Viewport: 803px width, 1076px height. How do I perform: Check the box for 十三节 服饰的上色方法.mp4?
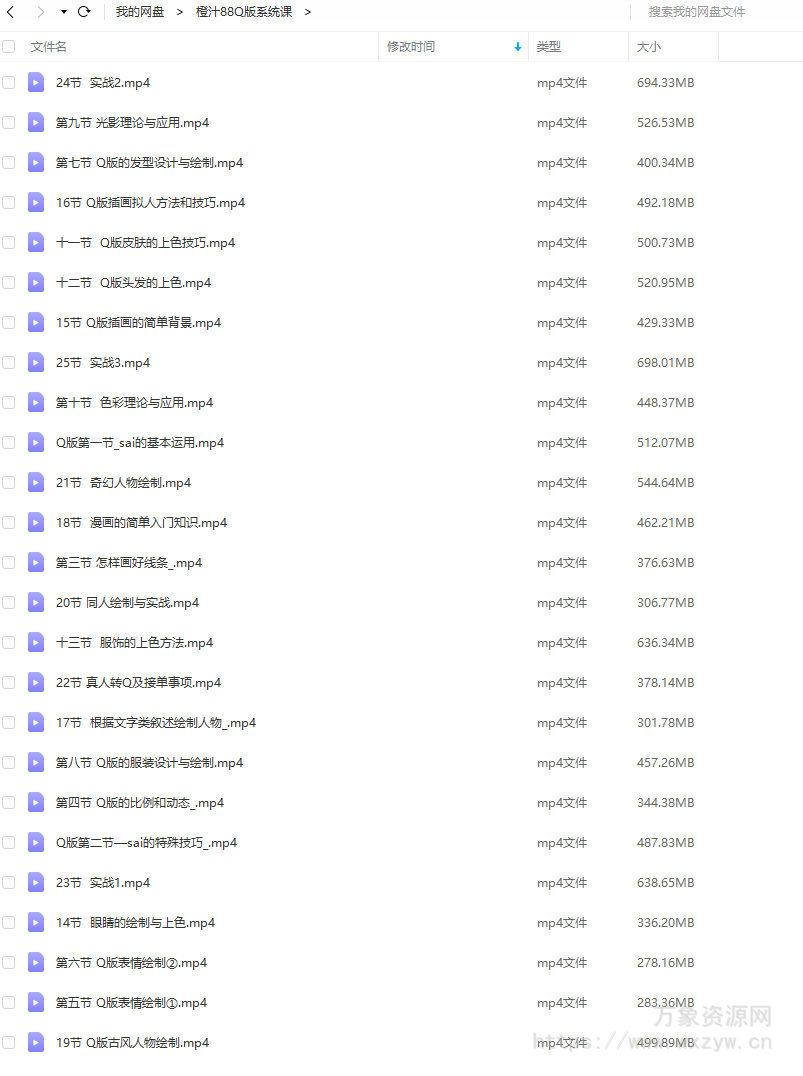click(9, 642)
